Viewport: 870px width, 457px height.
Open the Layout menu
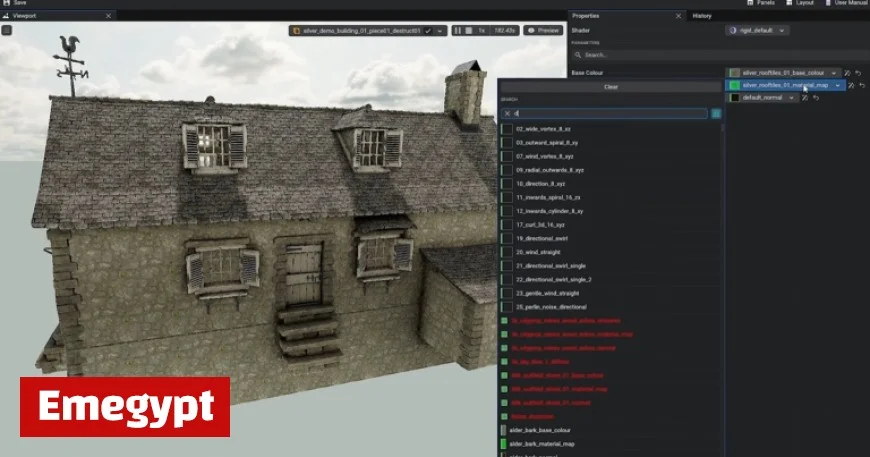(803, 4)
